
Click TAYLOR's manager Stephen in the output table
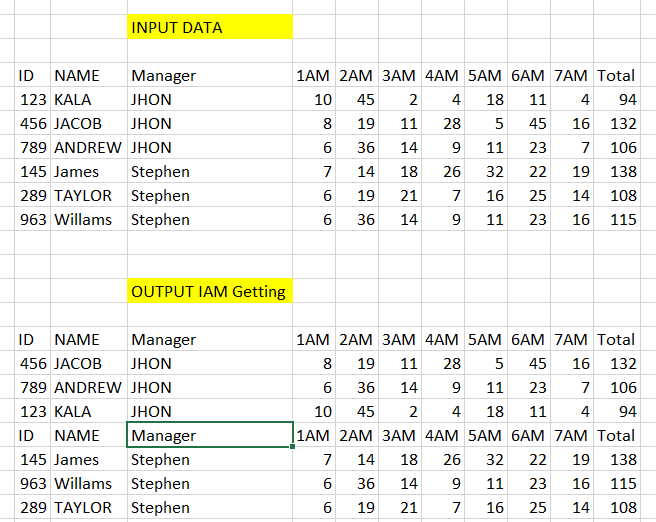pos(210,507)
